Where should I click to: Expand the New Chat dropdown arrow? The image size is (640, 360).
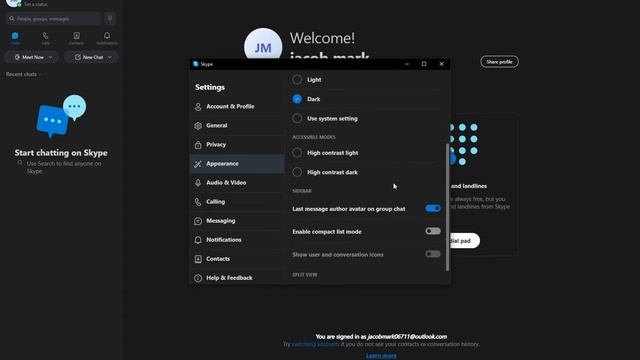(x=110, y=57)
